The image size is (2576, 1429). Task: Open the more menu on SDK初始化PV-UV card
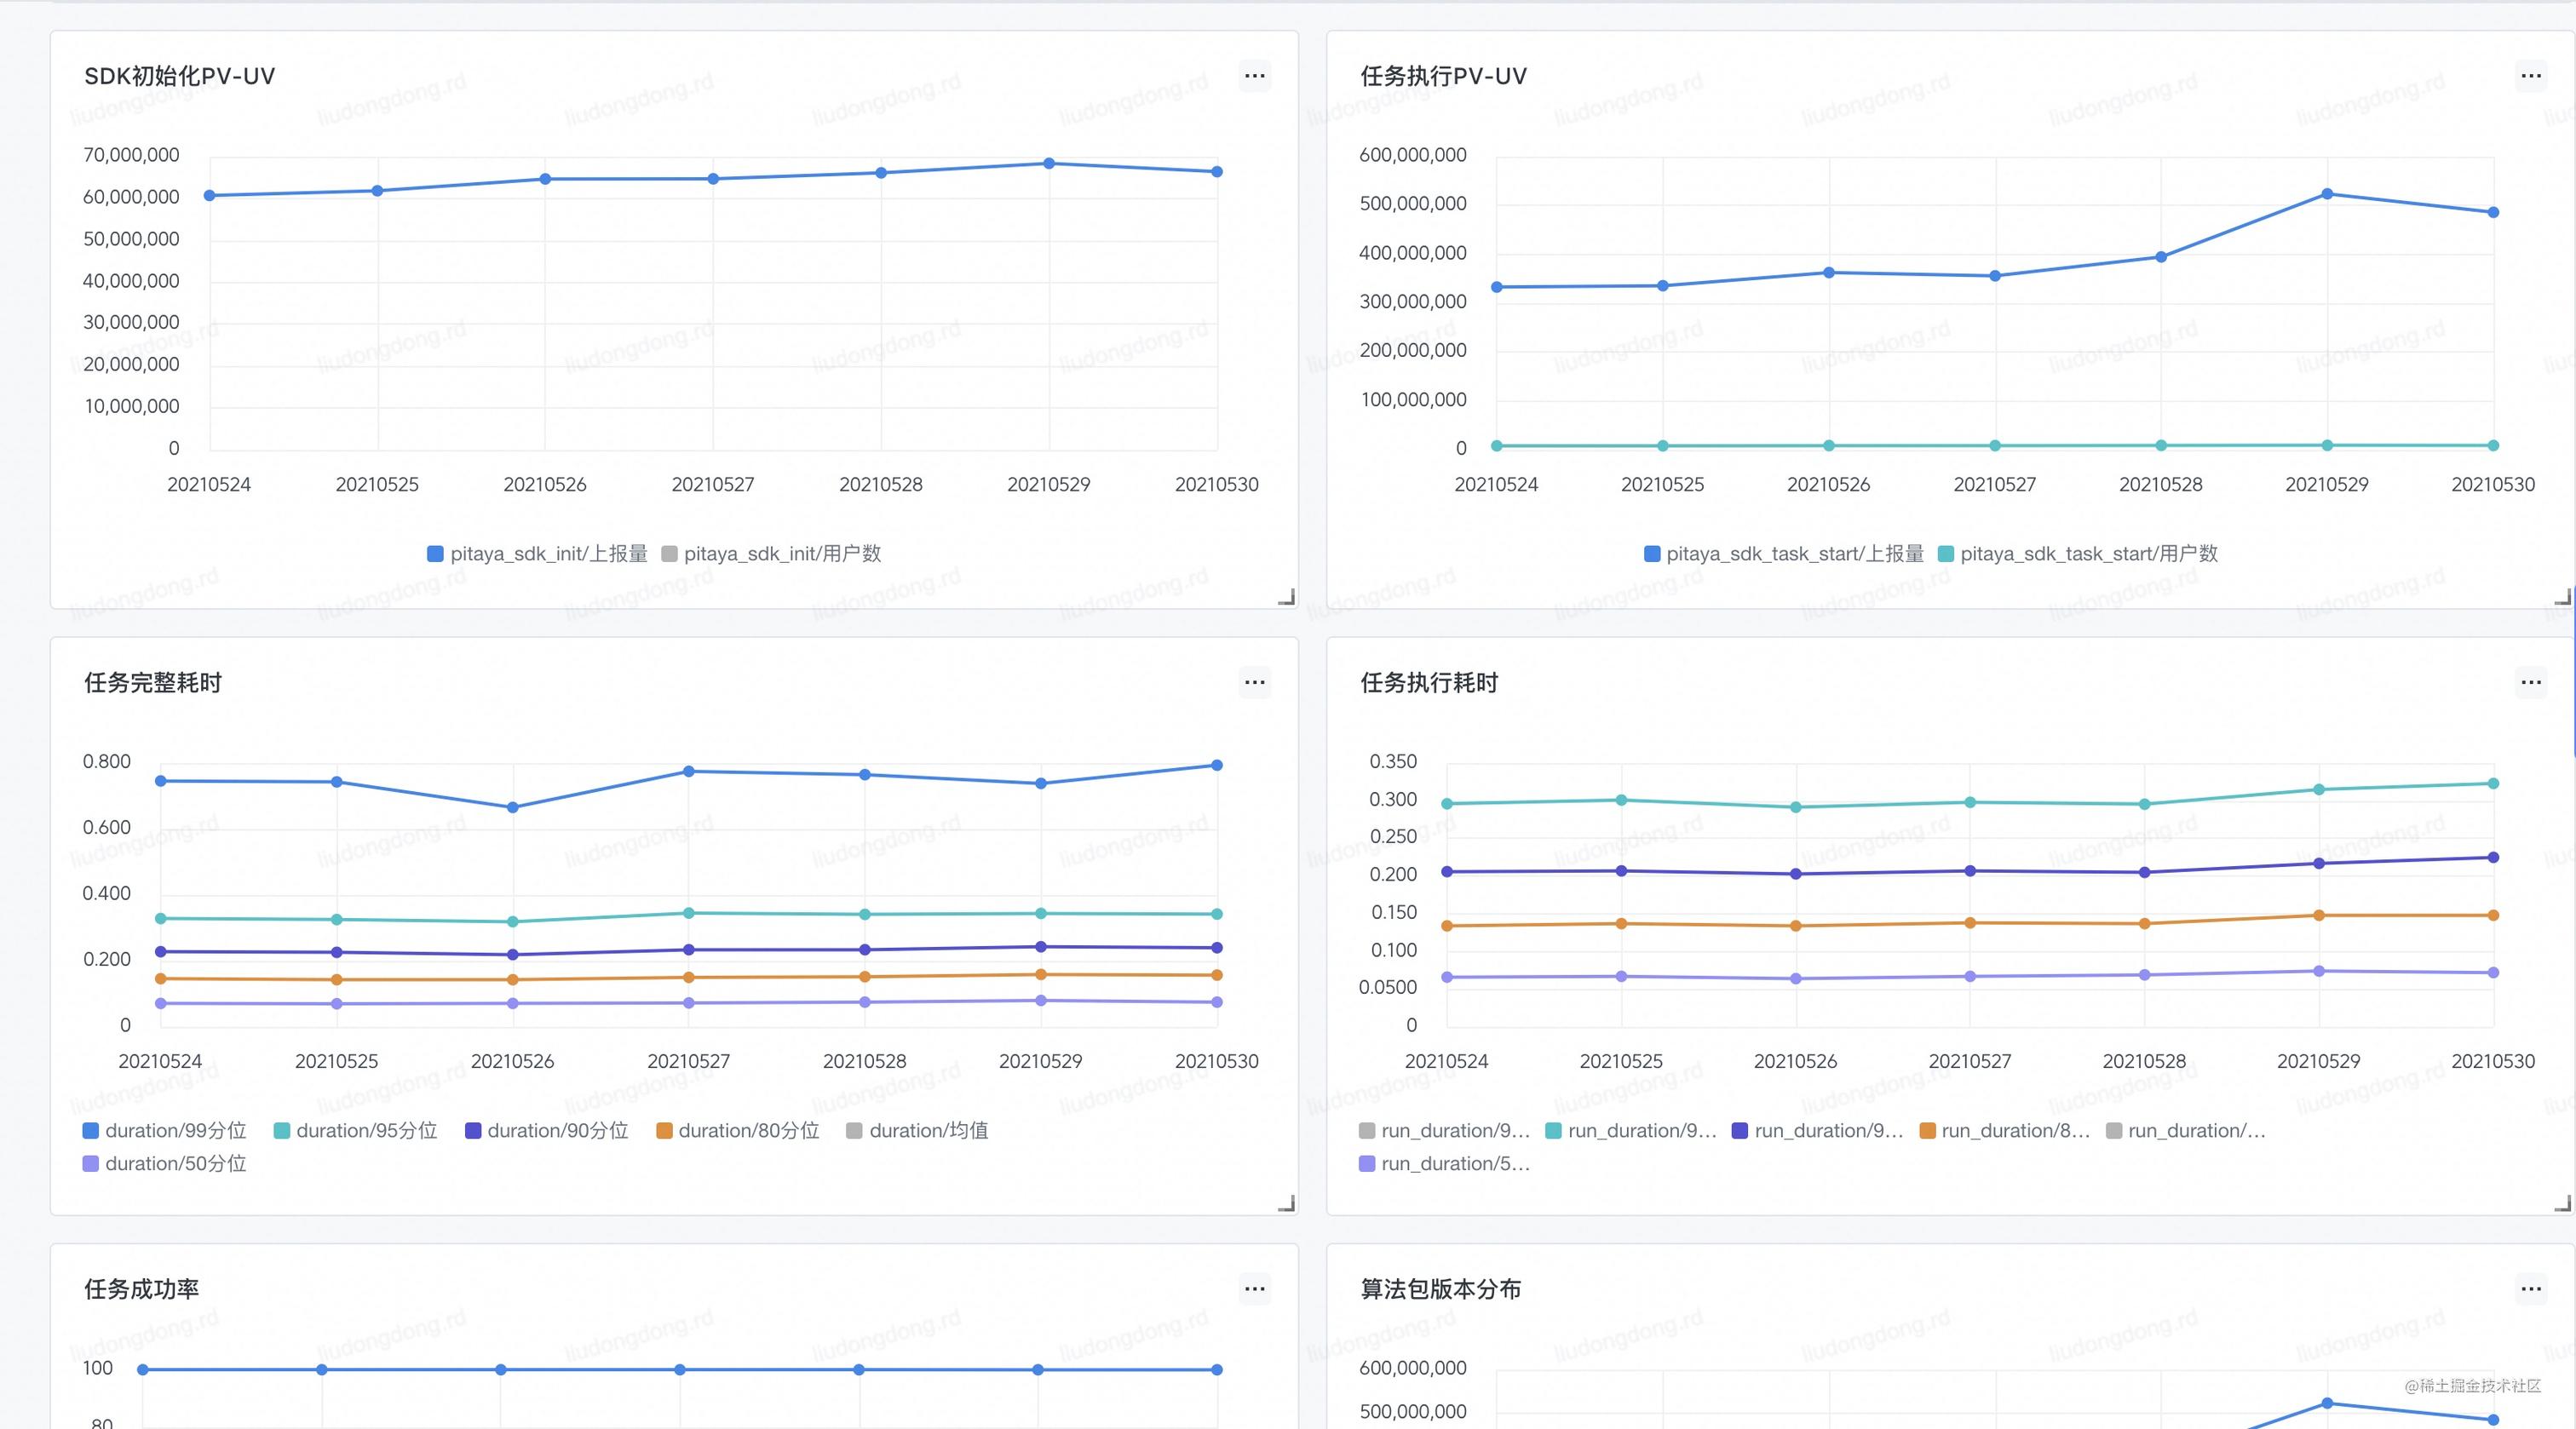tap(1254, 76)
